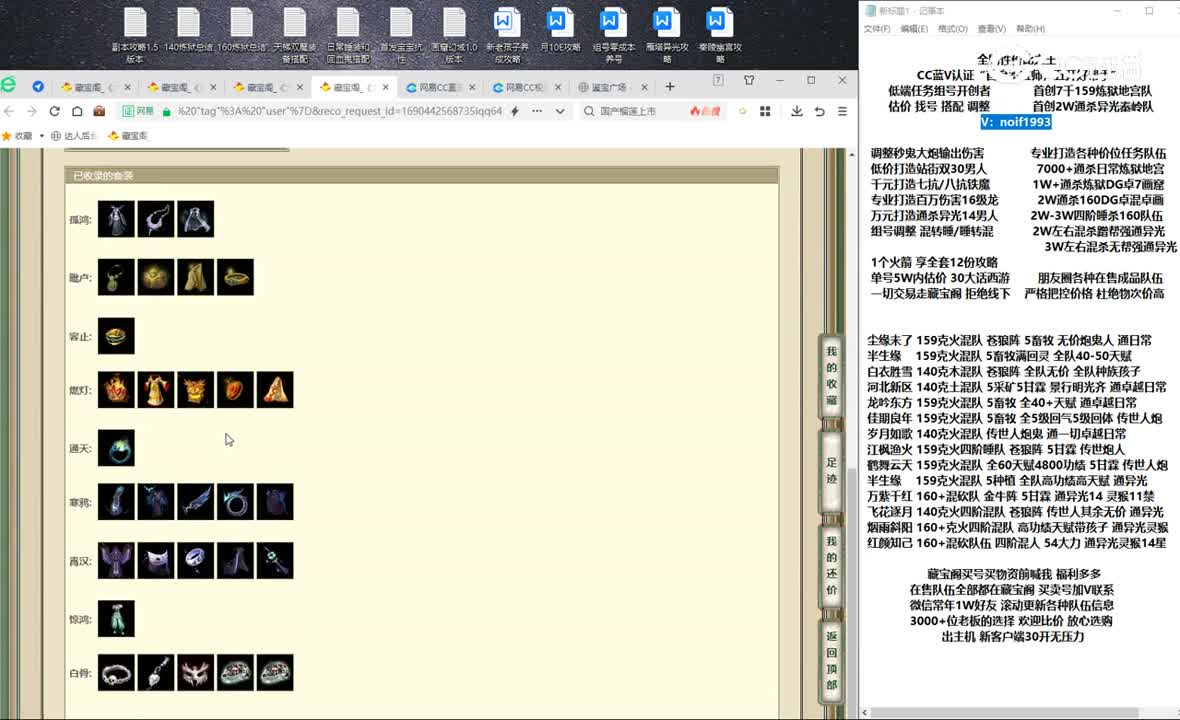Click the 足迹 side button
Image resolution: width=1180 pixels, height=720 pixels.
(831, 470)
